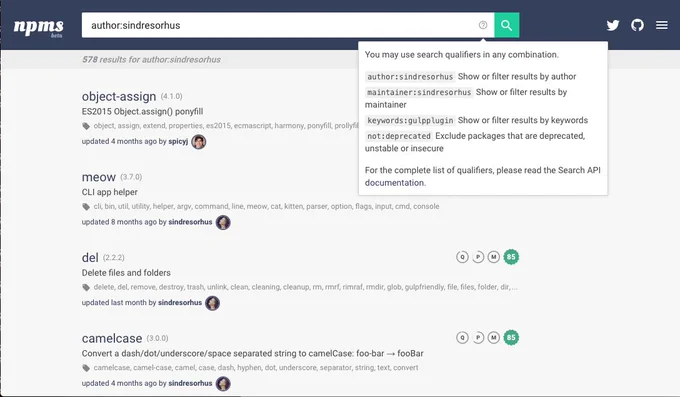Screen dimensions: 680x397
Task: Open the meow package title
Action: 99,177
